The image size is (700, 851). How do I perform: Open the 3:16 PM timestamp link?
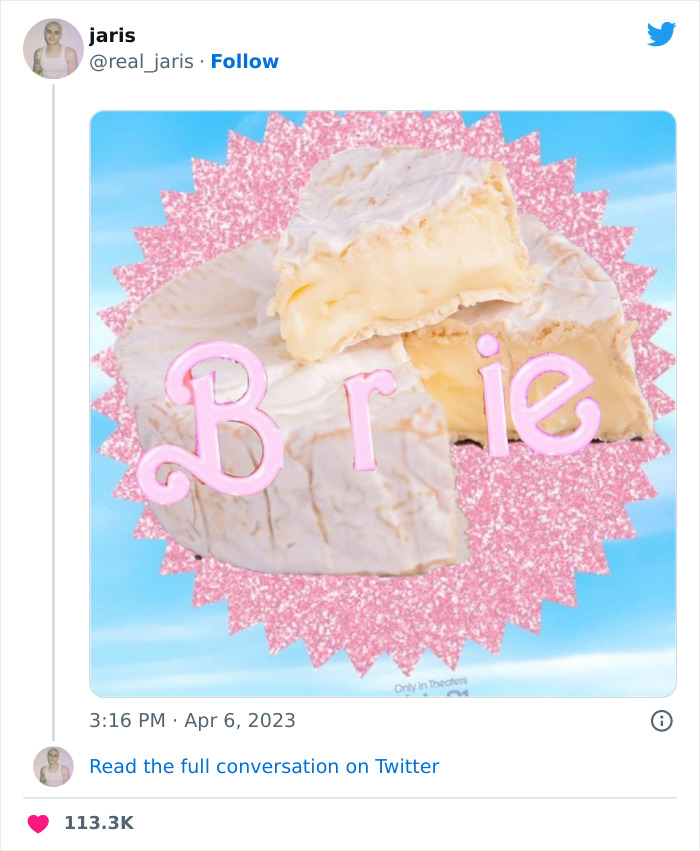[127, 720]
